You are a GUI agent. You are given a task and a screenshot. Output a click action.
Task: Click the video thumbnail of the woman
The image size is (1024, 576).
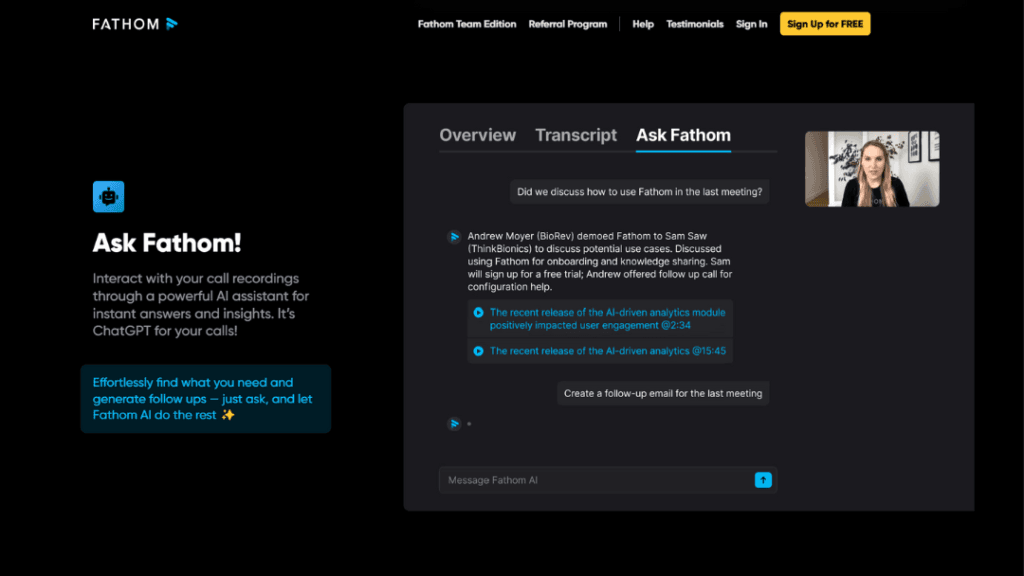click(872, 169)
